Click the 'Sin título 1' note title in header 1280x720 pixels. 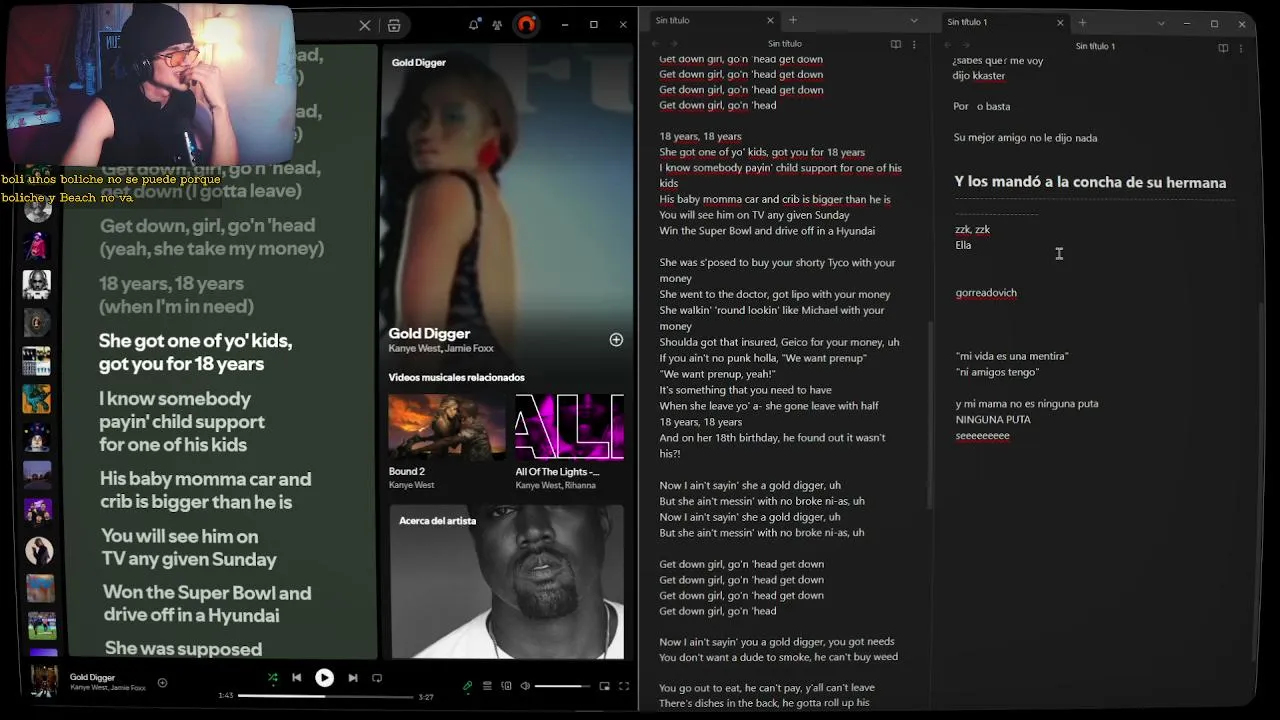pyautogui.click(x=1095, y=46)
